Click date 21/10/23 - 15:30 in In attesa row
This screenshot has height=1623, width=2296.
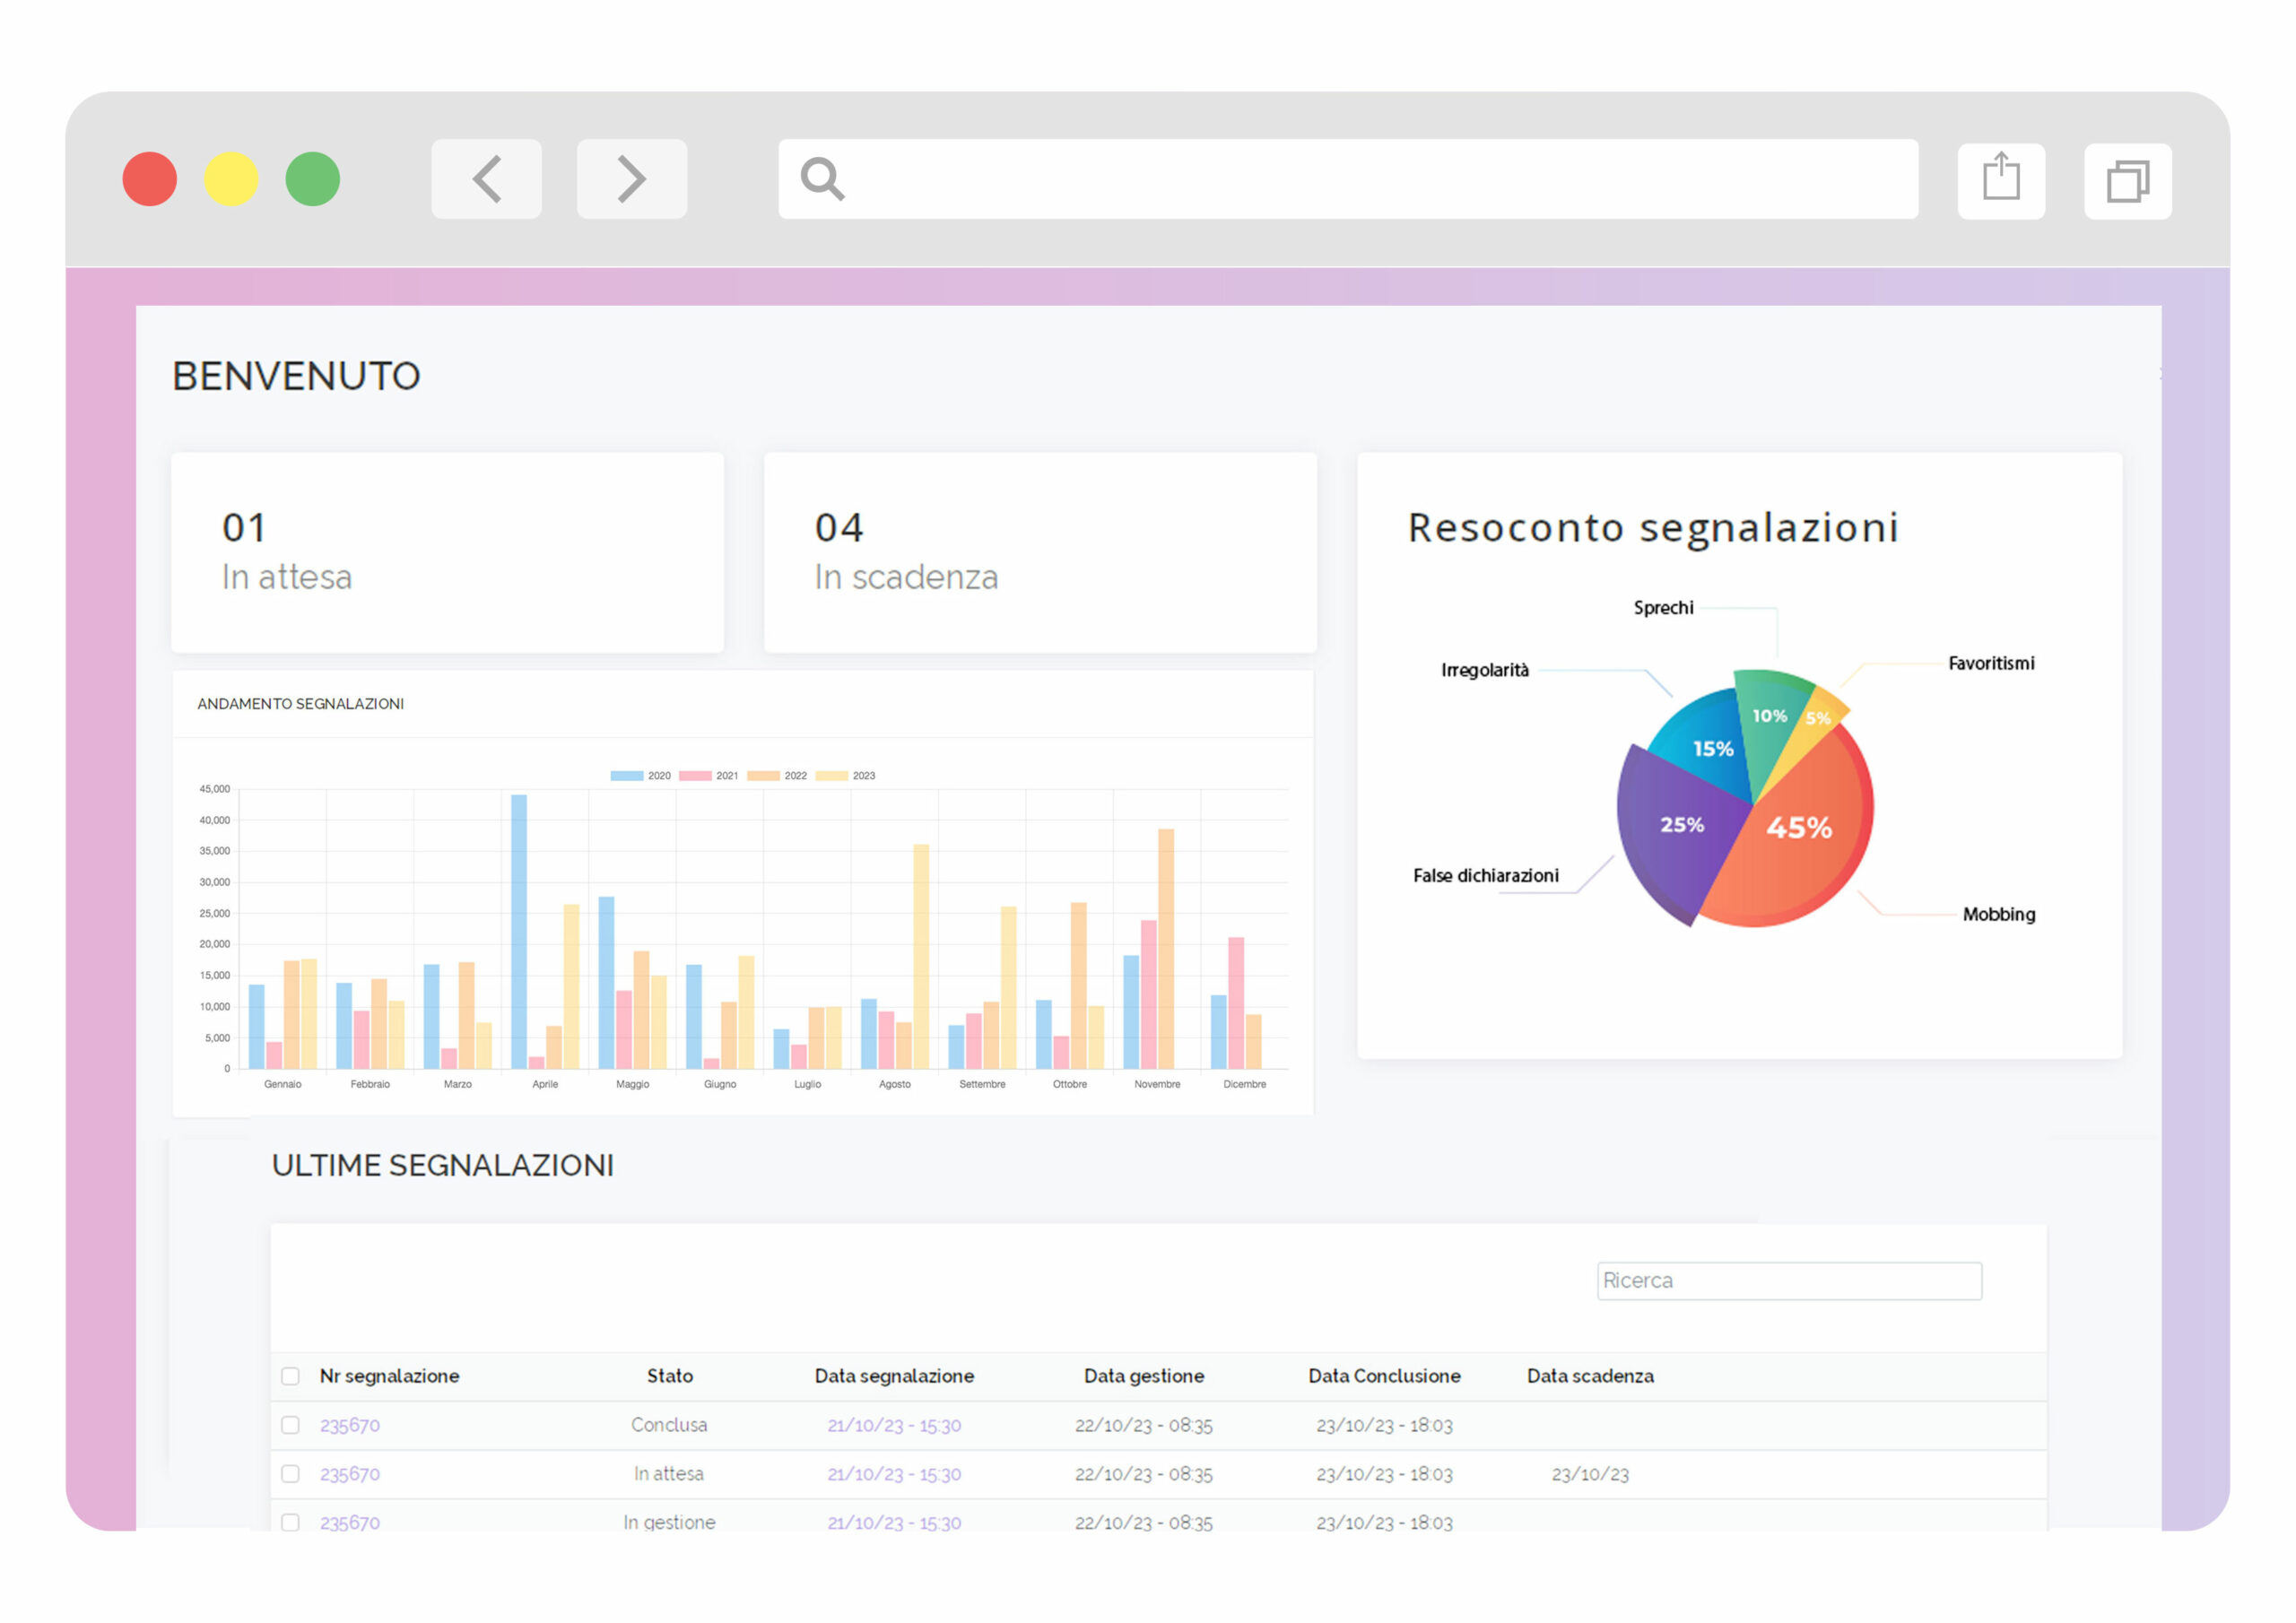coord(894,1474)
